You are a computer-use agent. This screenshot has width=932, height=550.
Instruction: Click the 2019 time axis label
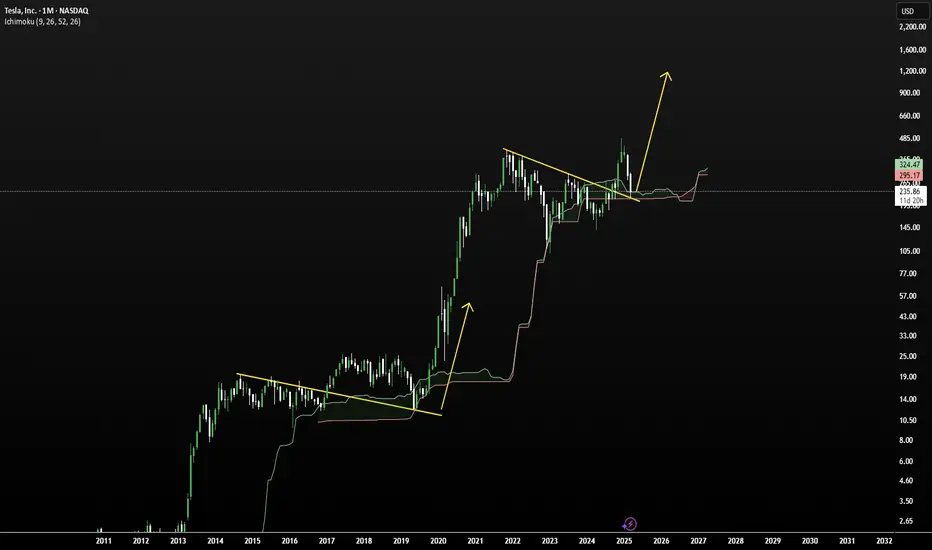(401, 541)
